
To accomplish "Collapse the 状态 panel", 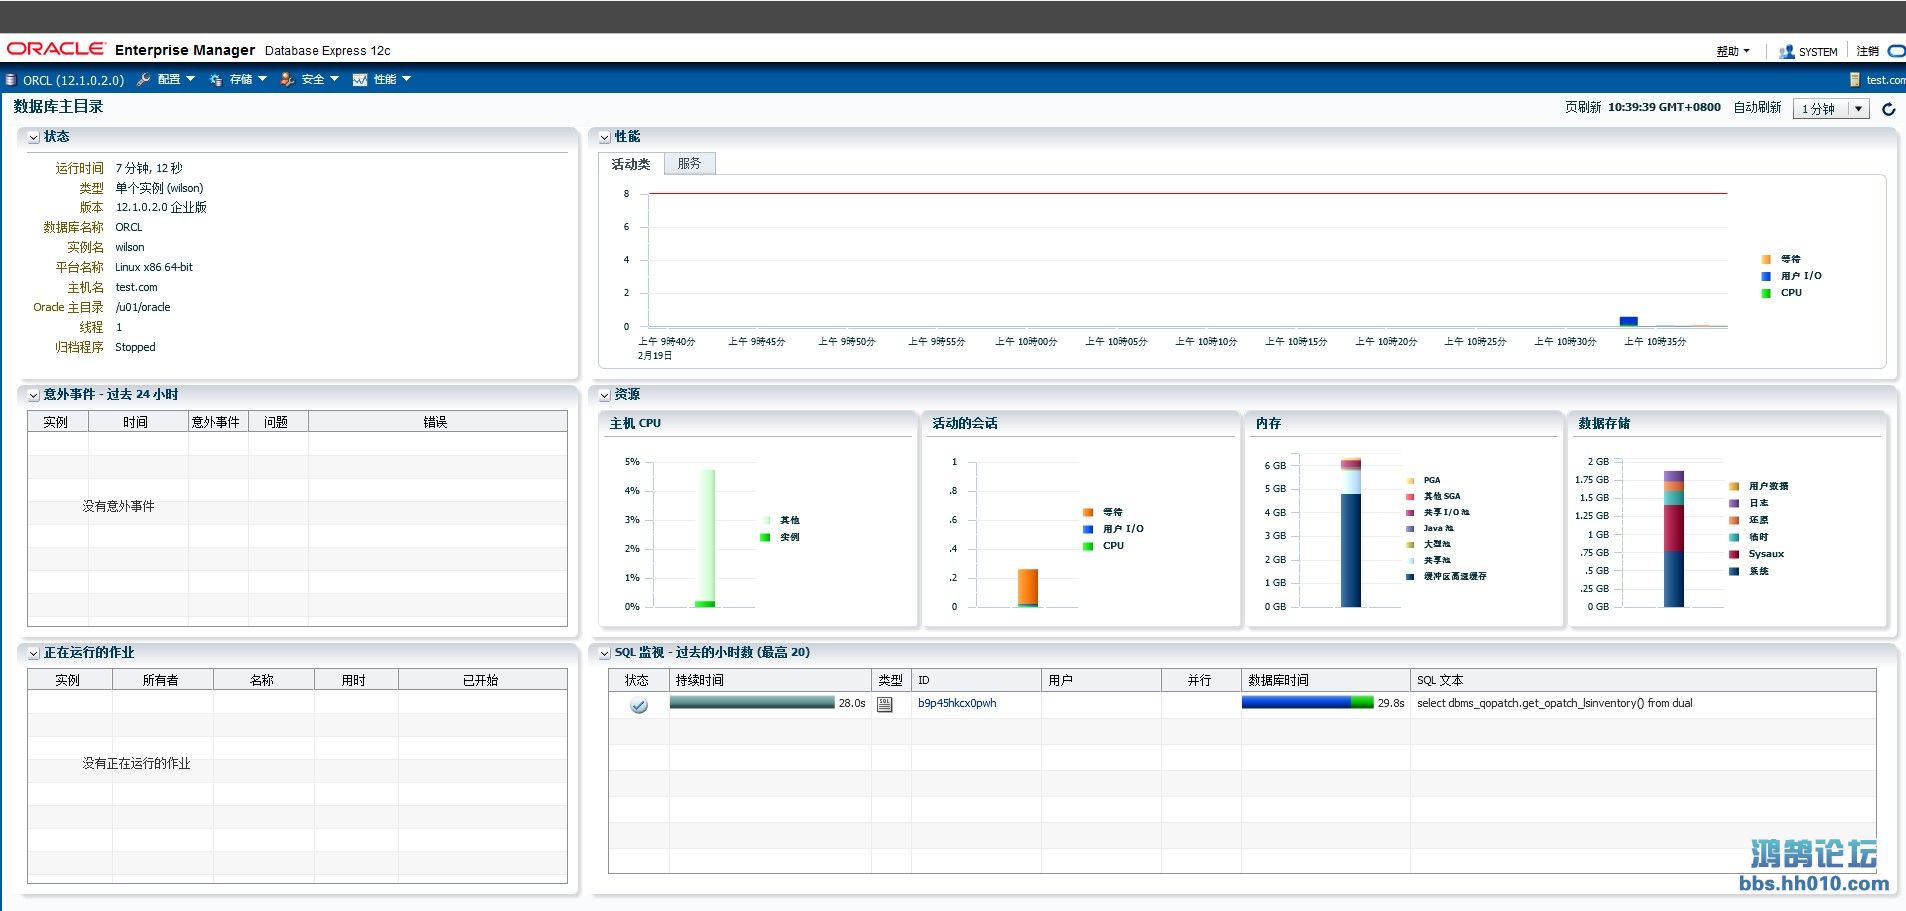I will tap(34, 137).
